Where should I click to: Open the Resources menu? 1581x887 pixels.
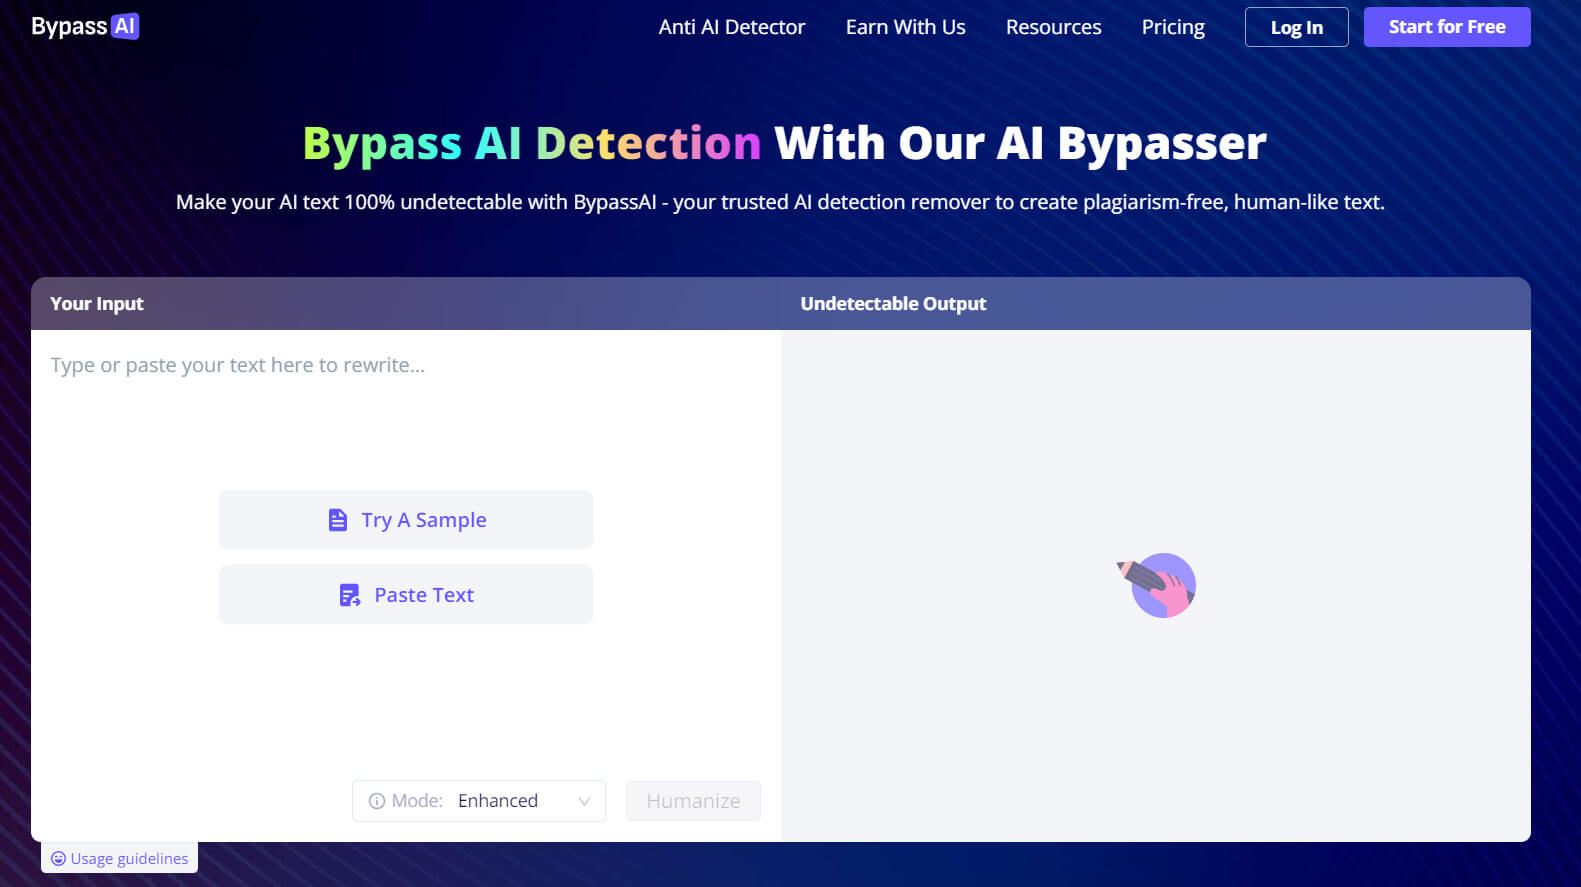pyautogui.click(x=1053, y=27)
